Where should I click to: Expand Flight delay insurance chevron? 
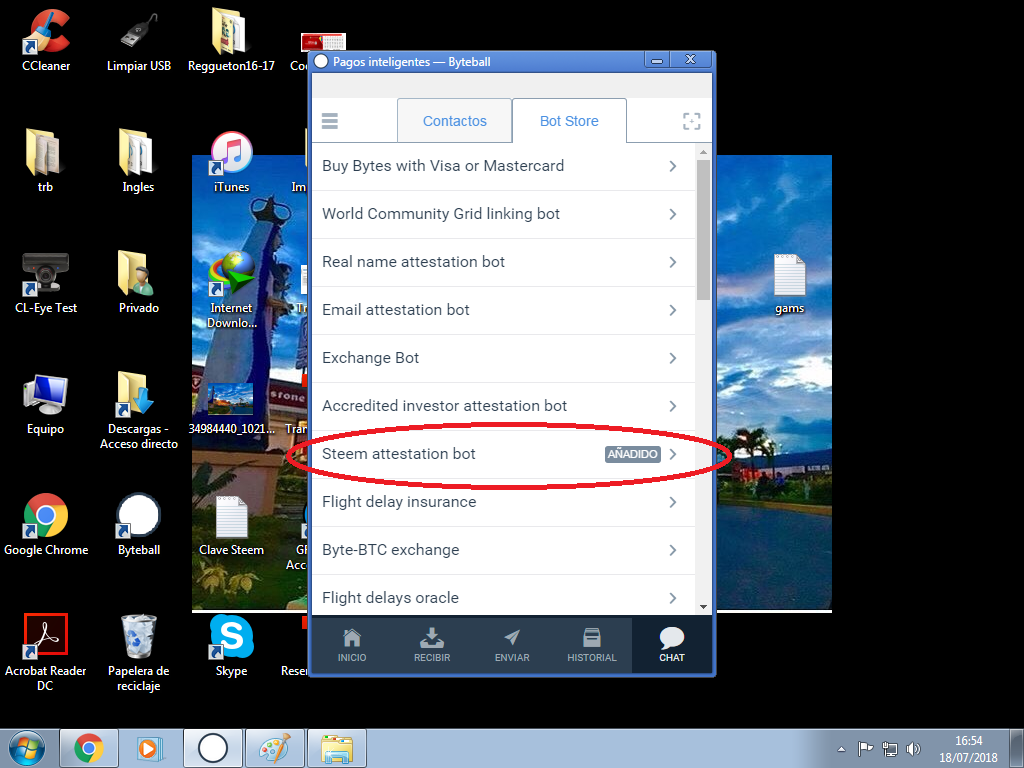(x=673, y=502)
